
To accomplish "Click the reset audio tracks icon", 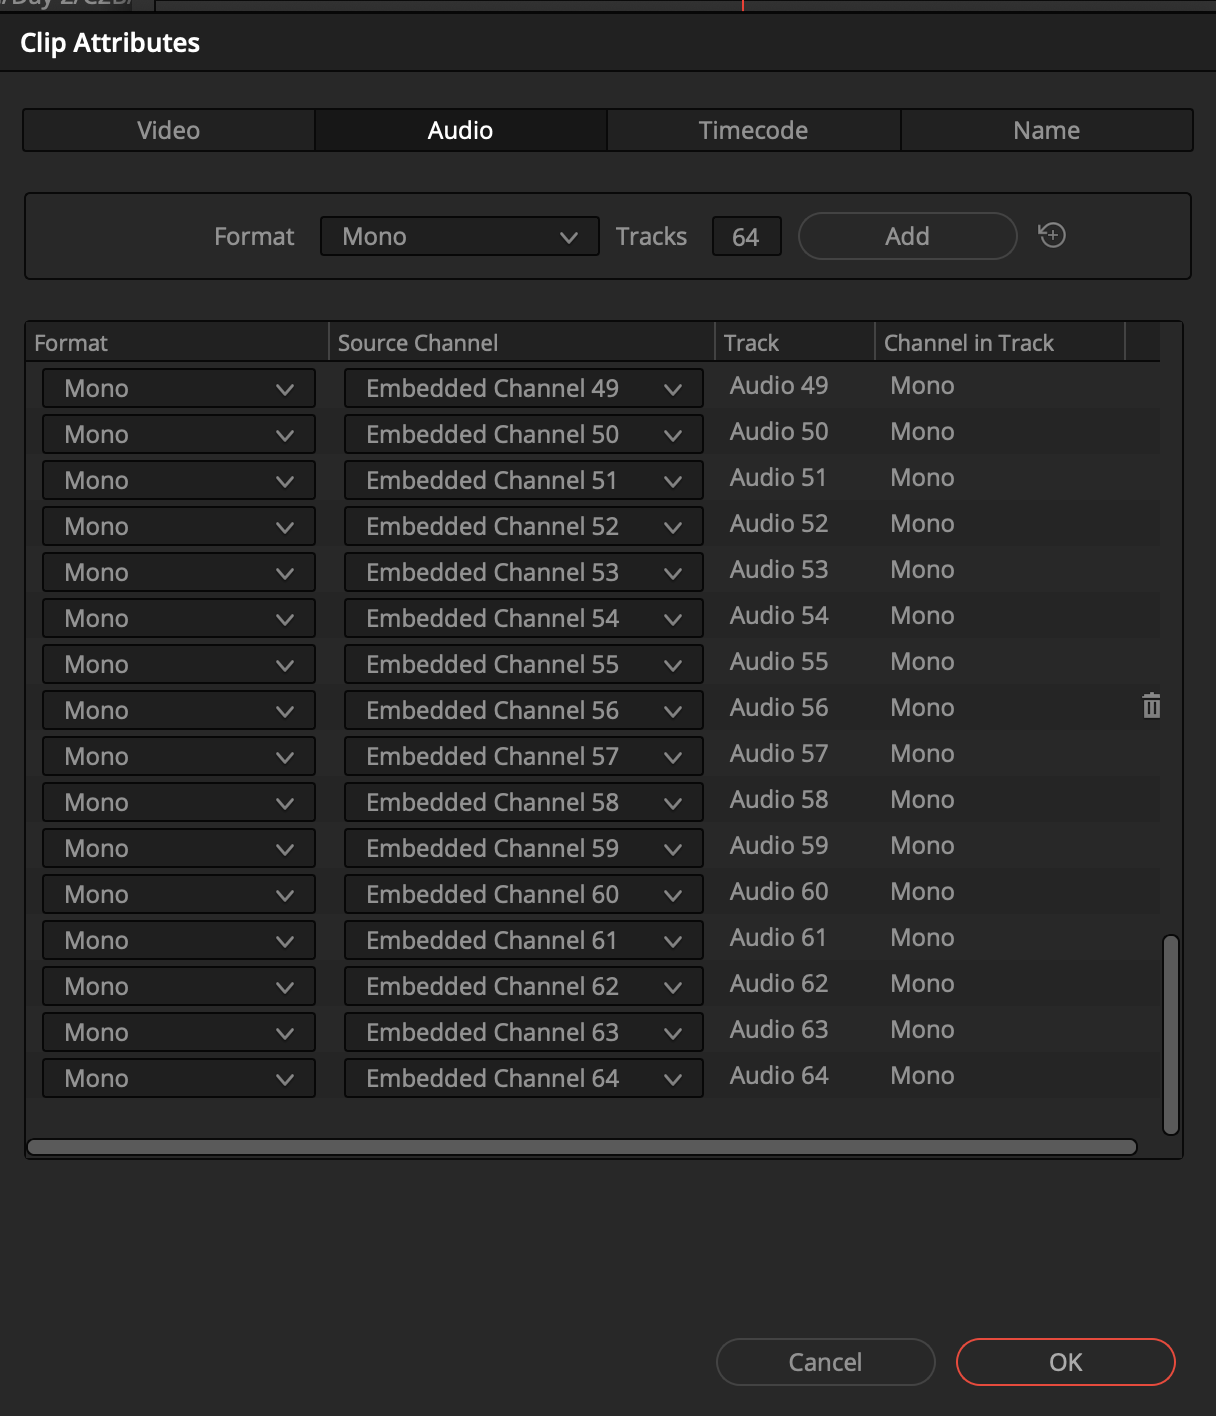I will [x=1052, y=236].
